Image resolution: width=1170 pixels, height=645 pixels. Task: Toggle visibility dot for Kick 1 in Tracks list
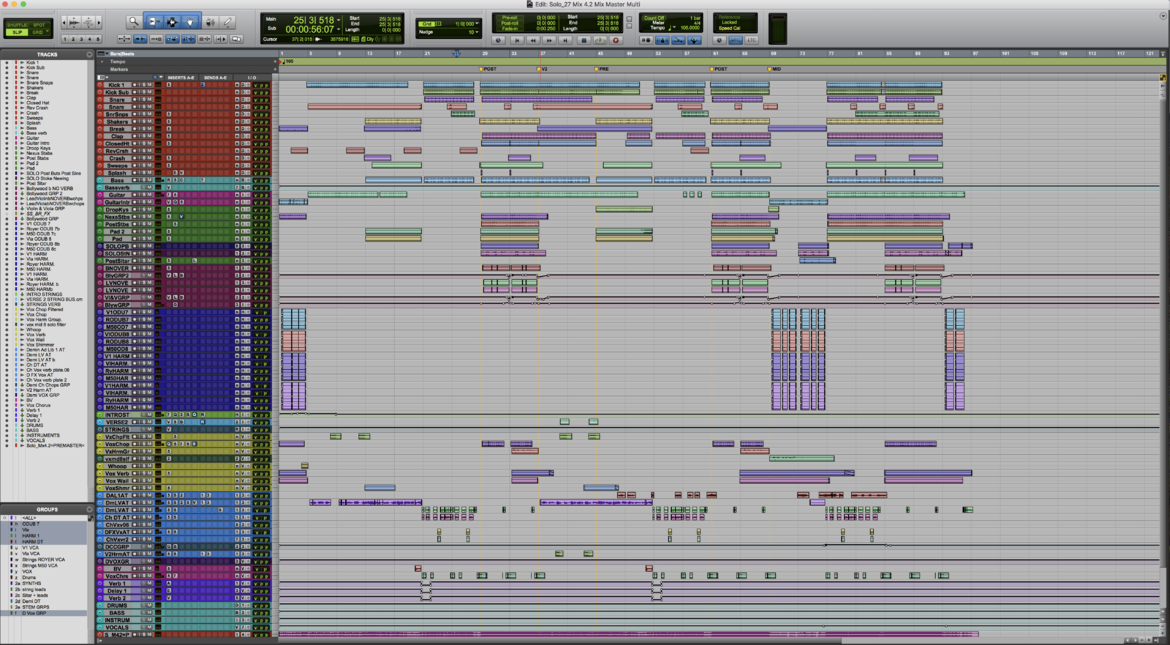pyautogui.click(x=7, y=62)
